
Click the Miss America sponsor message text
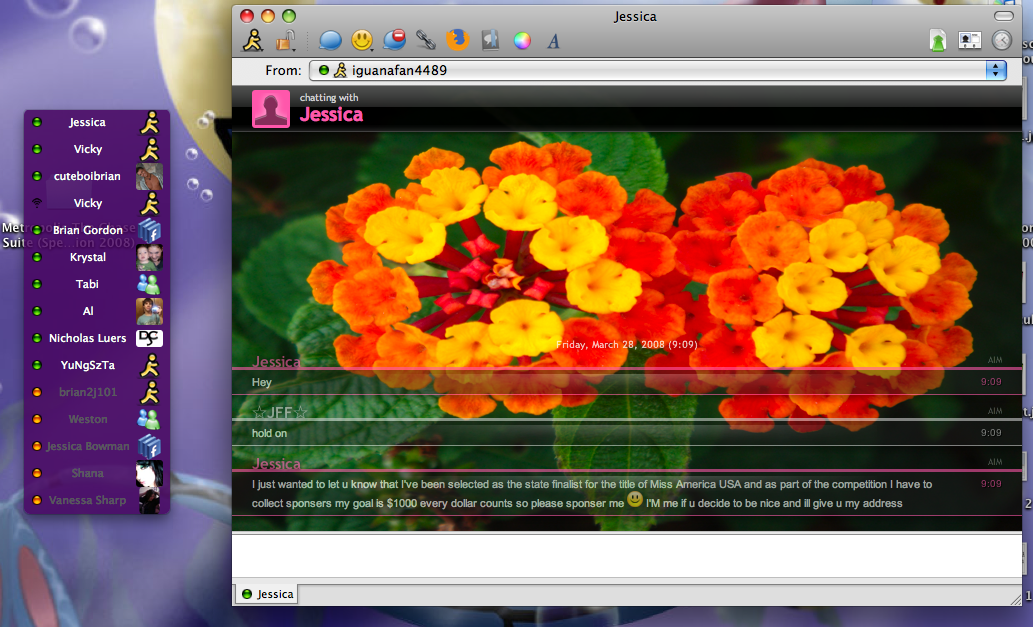[x=592, y=493]
